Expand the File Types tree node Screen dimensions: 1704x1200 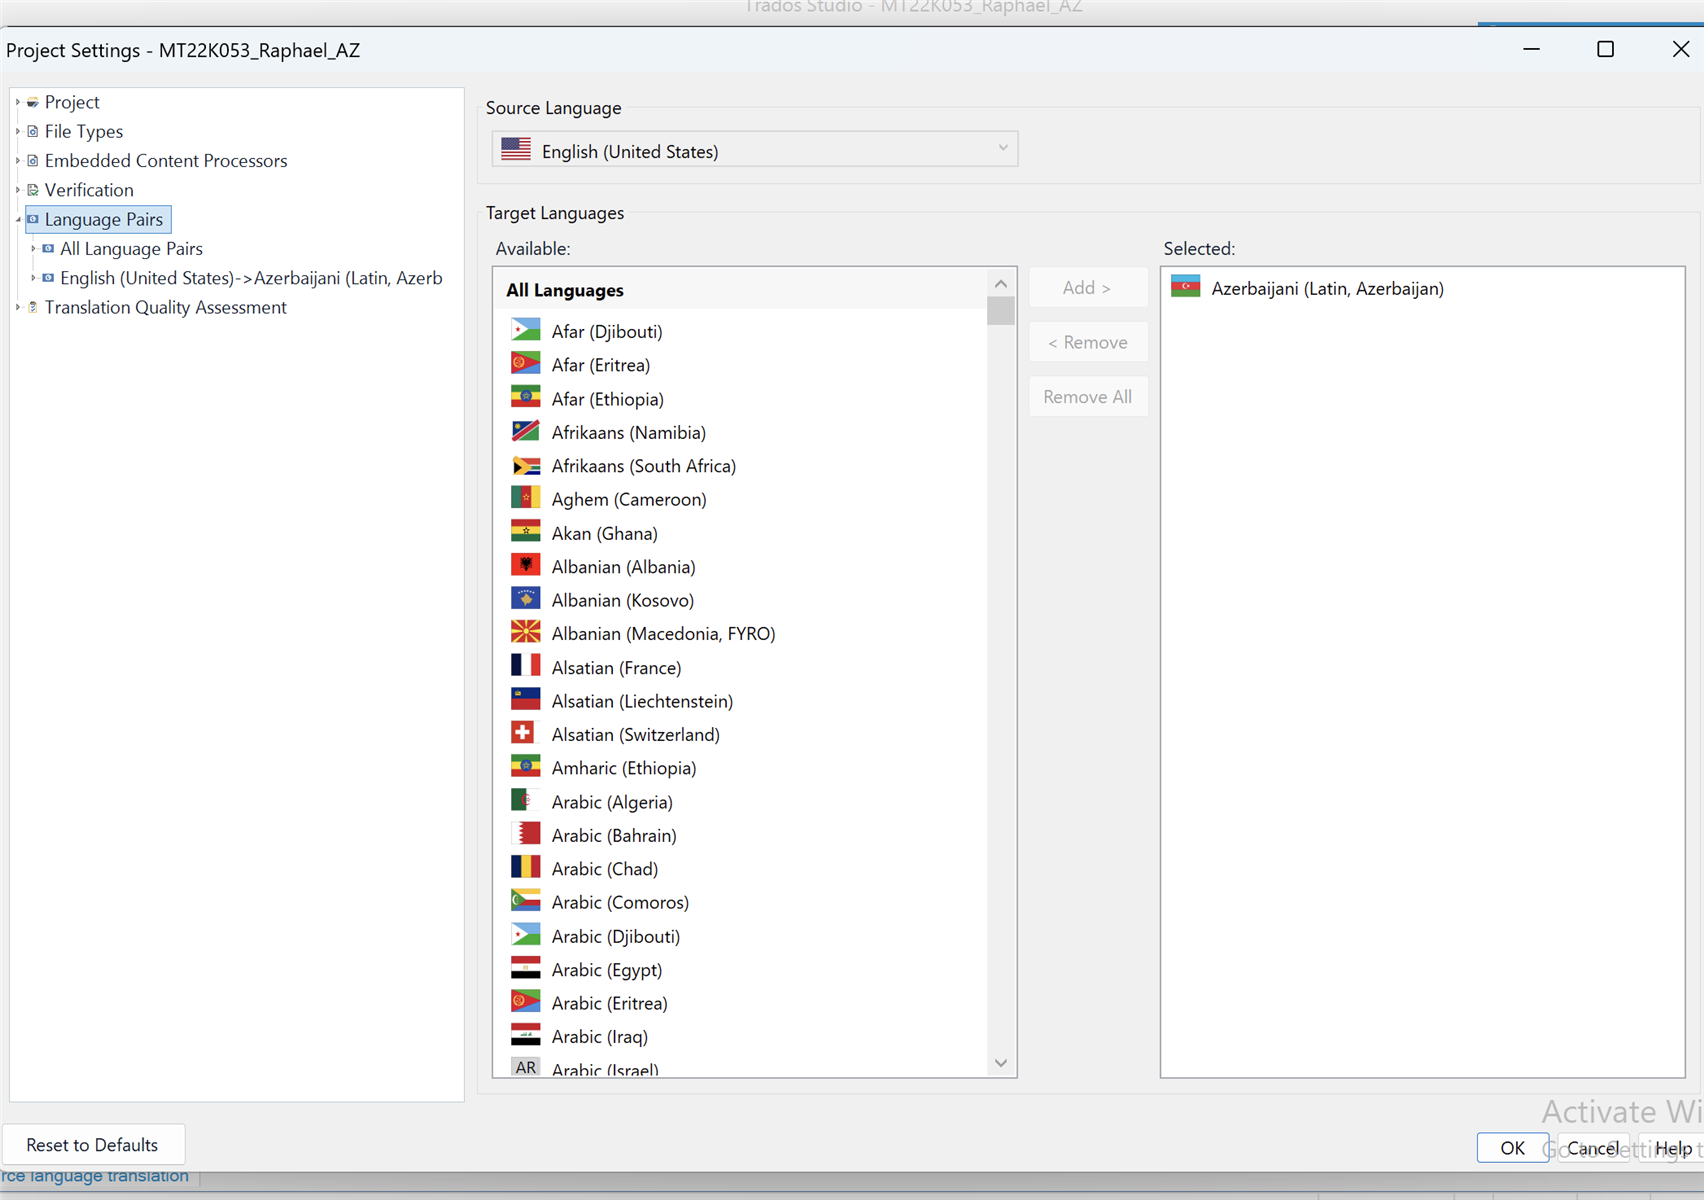coord(18,131)
